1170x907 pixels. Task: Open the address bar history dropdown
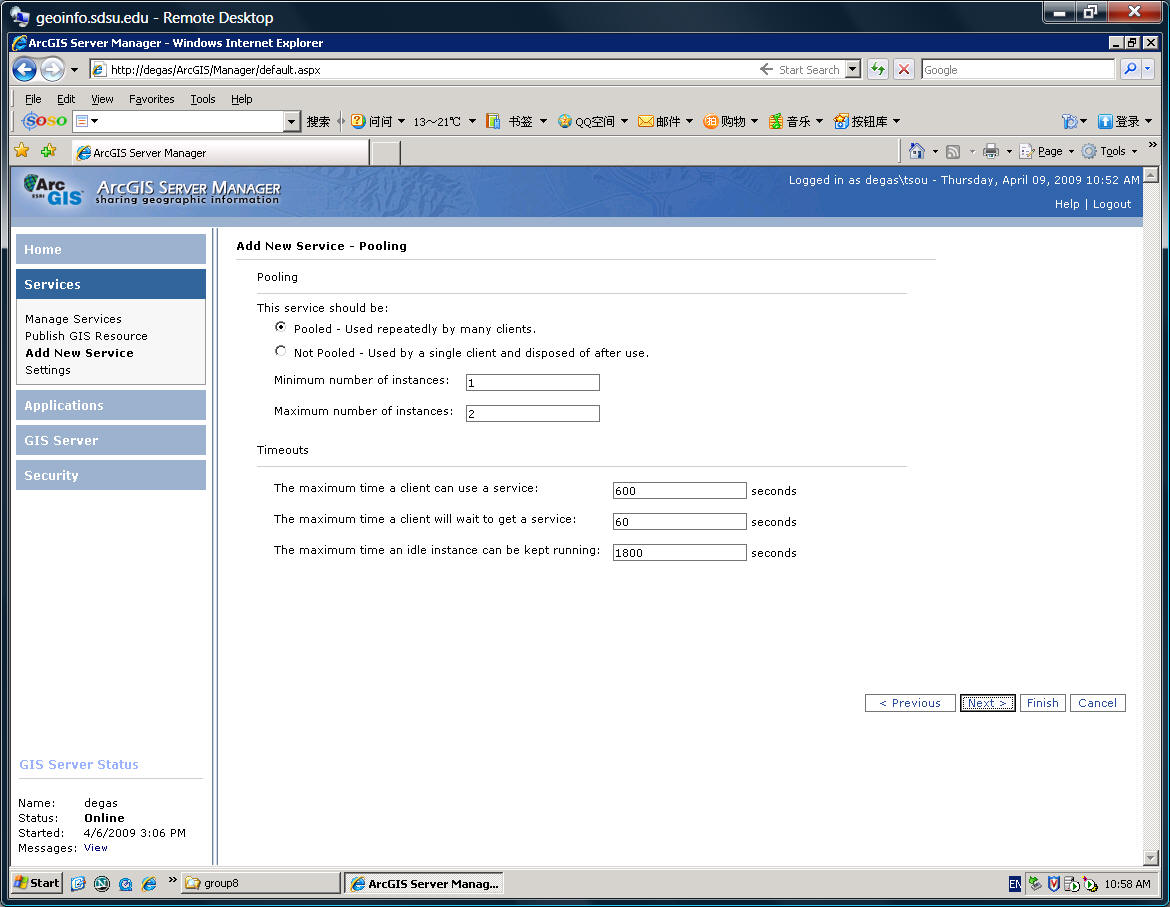coord(853,69)
